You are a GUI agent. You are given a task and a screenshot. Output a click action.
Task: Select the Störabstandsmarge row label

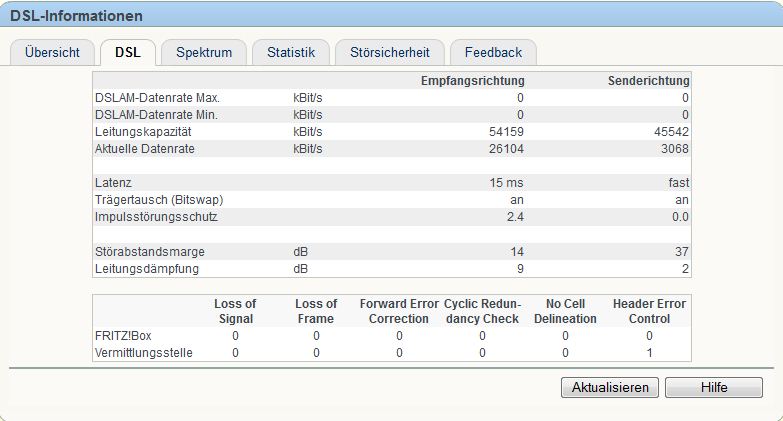148,251
